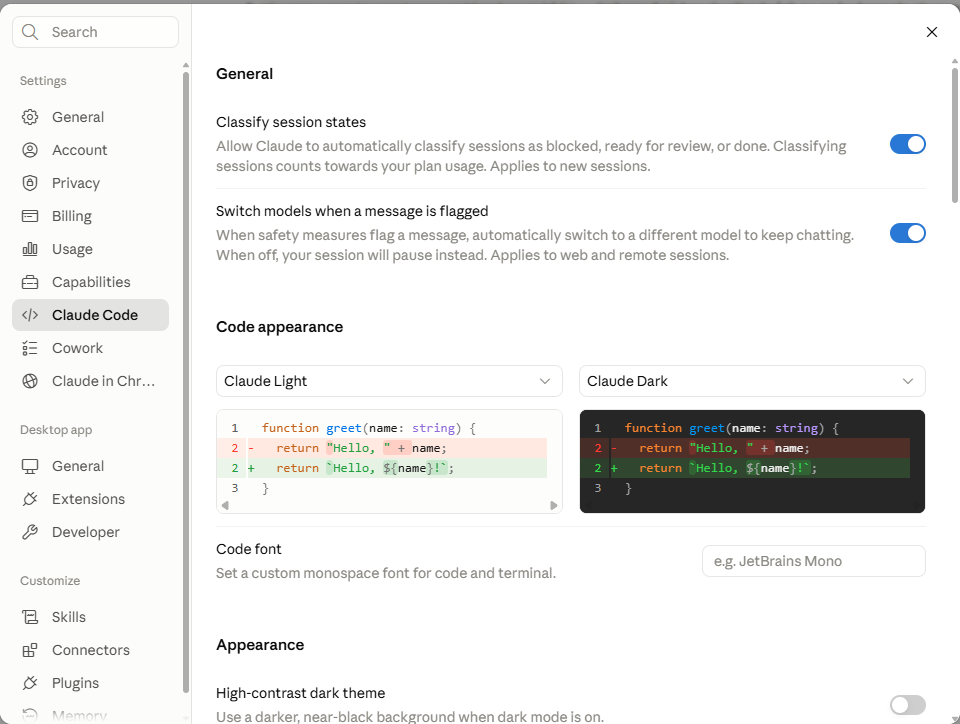Open the Claude Light theme dropdown
Viewport: 960px width, 724px height.
pyautogui.click(x=389, y=381)
